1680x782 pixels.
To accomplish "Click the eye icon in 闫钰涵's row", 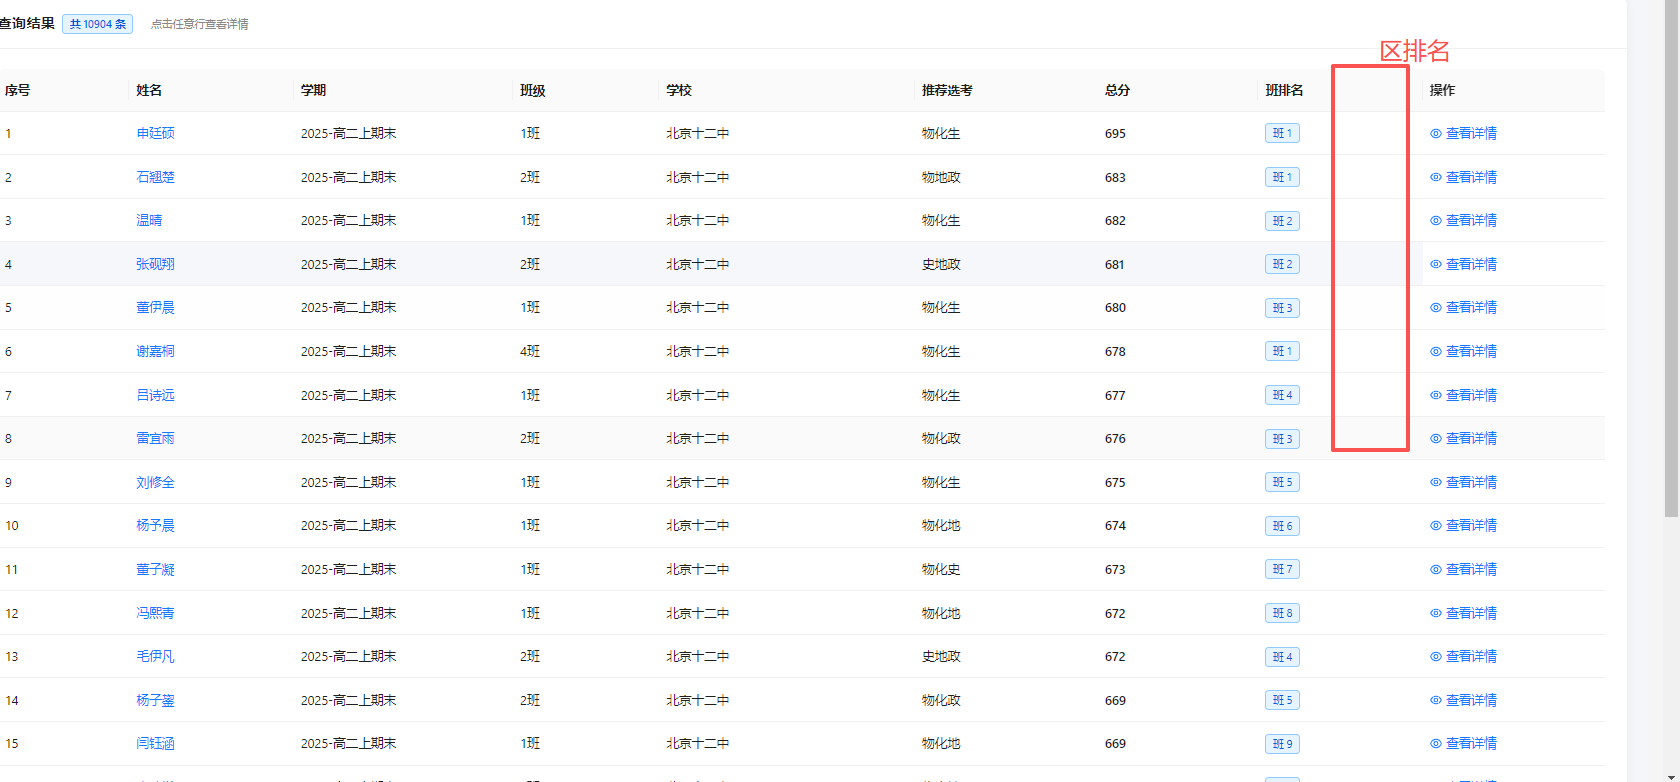I will point(1436,744).
